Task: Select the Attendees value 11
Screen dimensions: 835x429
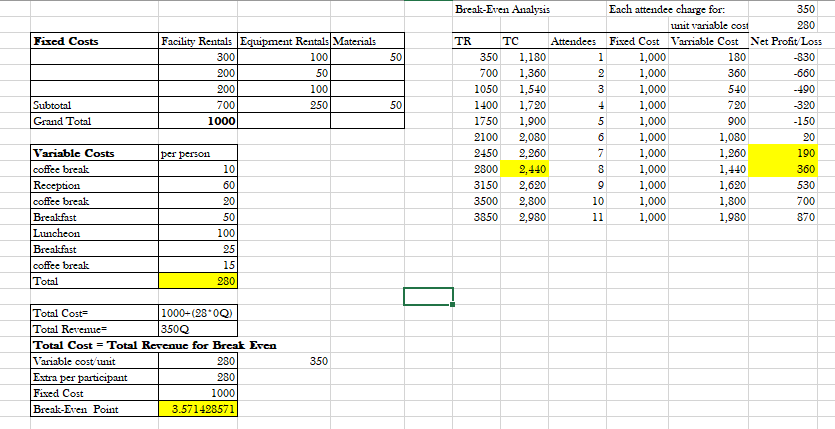Action: pyautogui.click(x=577, y=217)
